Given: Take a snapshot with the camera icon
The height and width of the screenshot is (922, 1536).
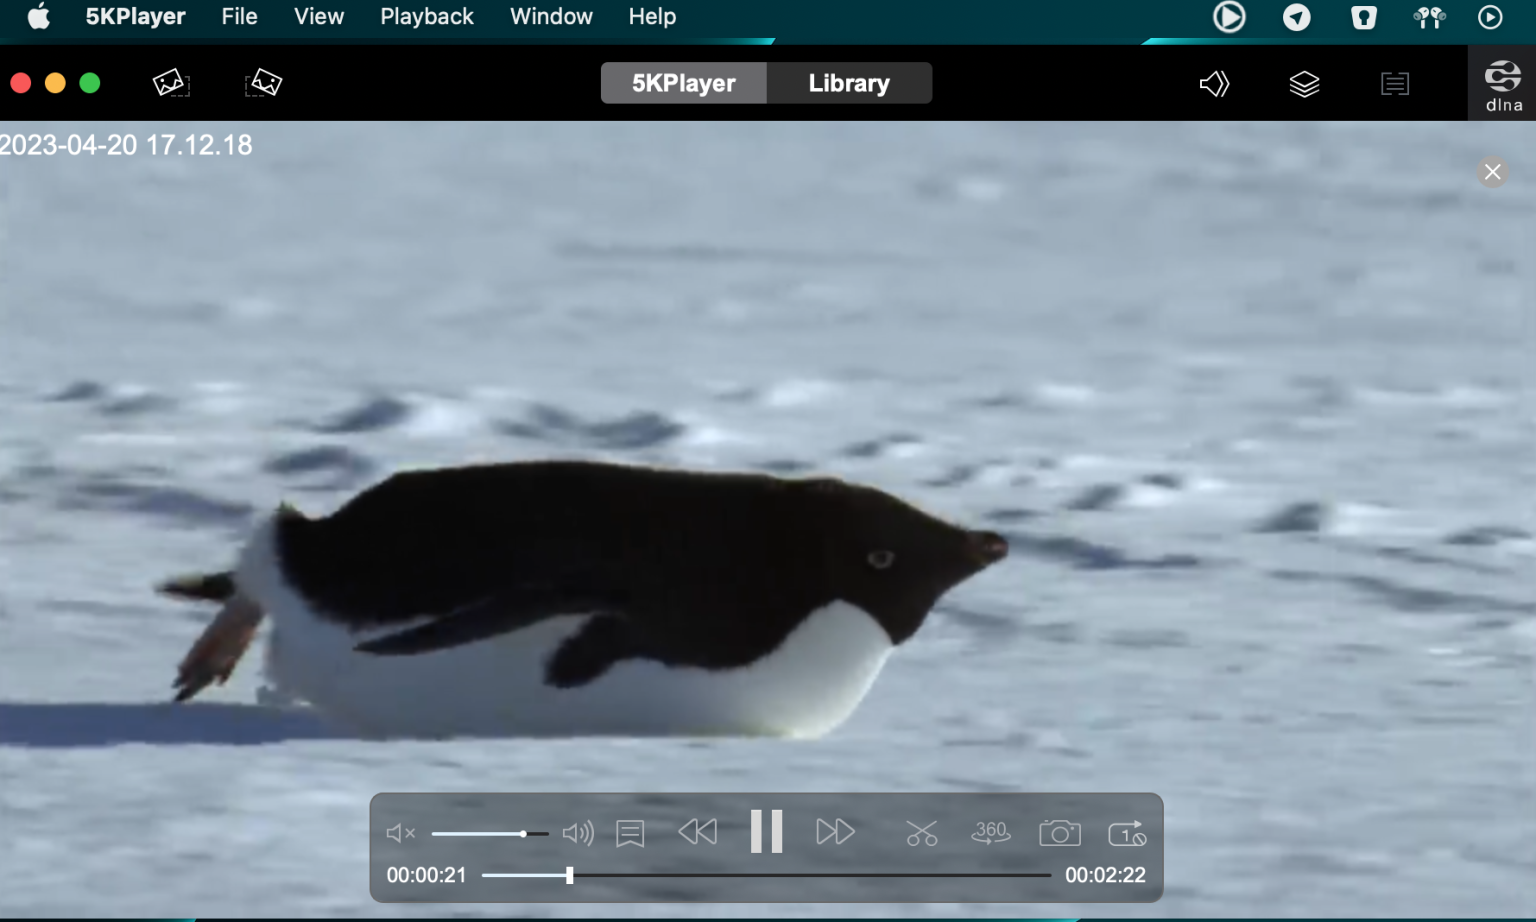Looking at the screenshot, I should pos(1059,833).
